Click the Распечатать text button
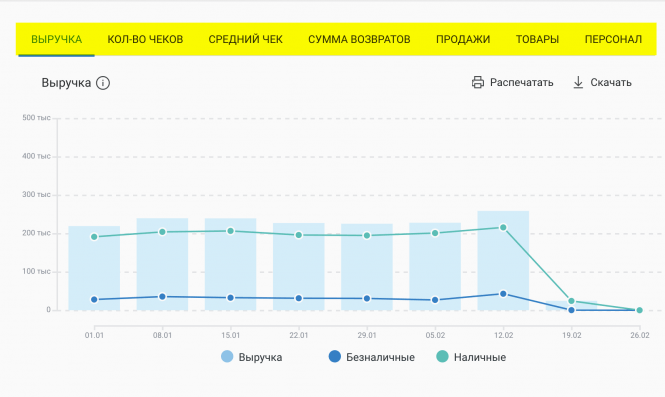Screen dimensions: 665x397 (x=521, y=82)
